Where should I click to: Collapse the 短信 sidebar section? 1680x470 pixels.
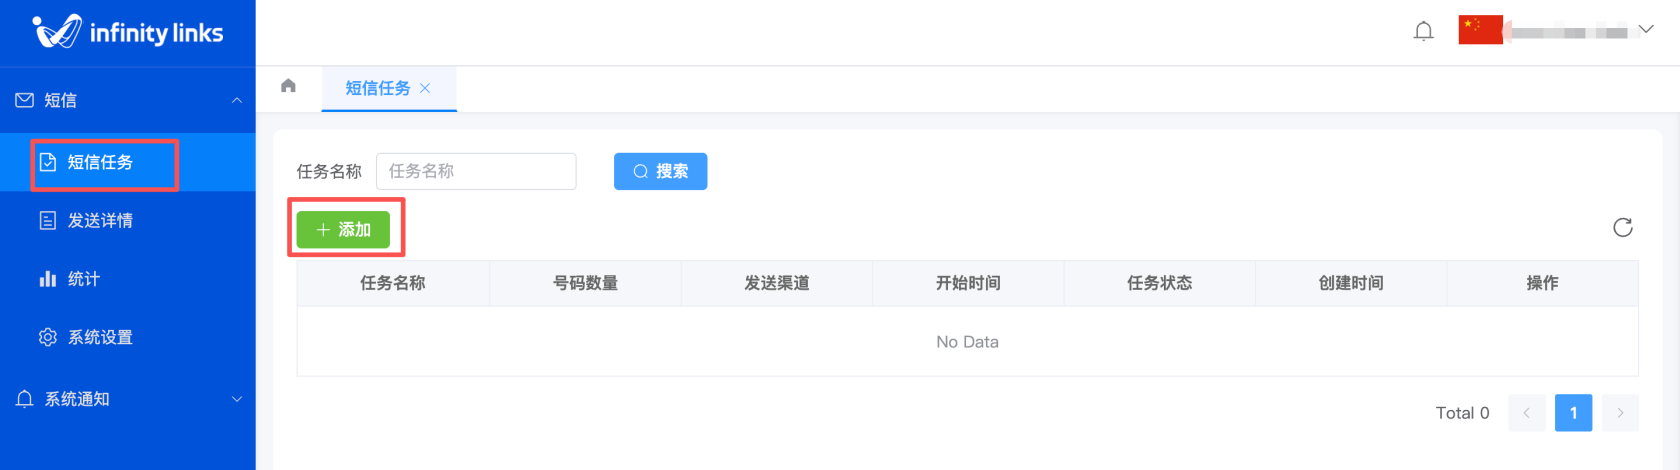point(237,100)
